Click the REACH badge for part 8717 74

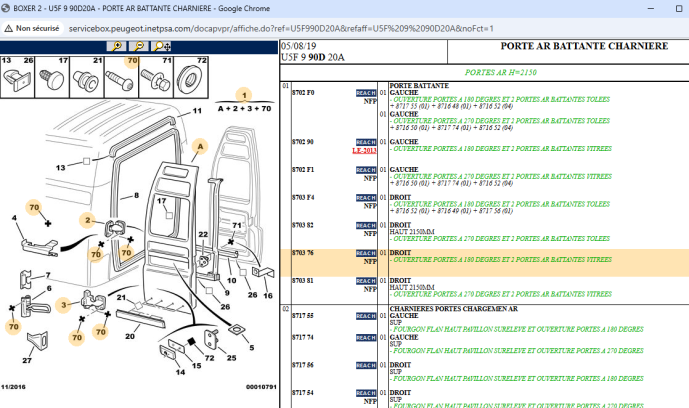coord(366,338)
